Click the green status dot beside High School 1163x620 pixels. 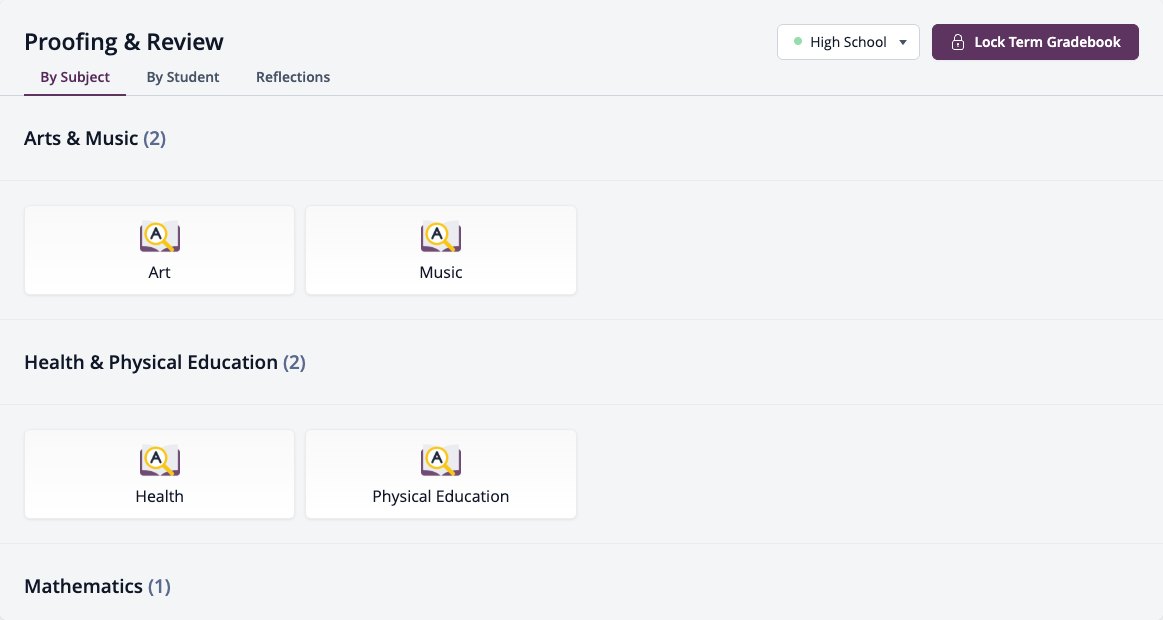[798, 42]
